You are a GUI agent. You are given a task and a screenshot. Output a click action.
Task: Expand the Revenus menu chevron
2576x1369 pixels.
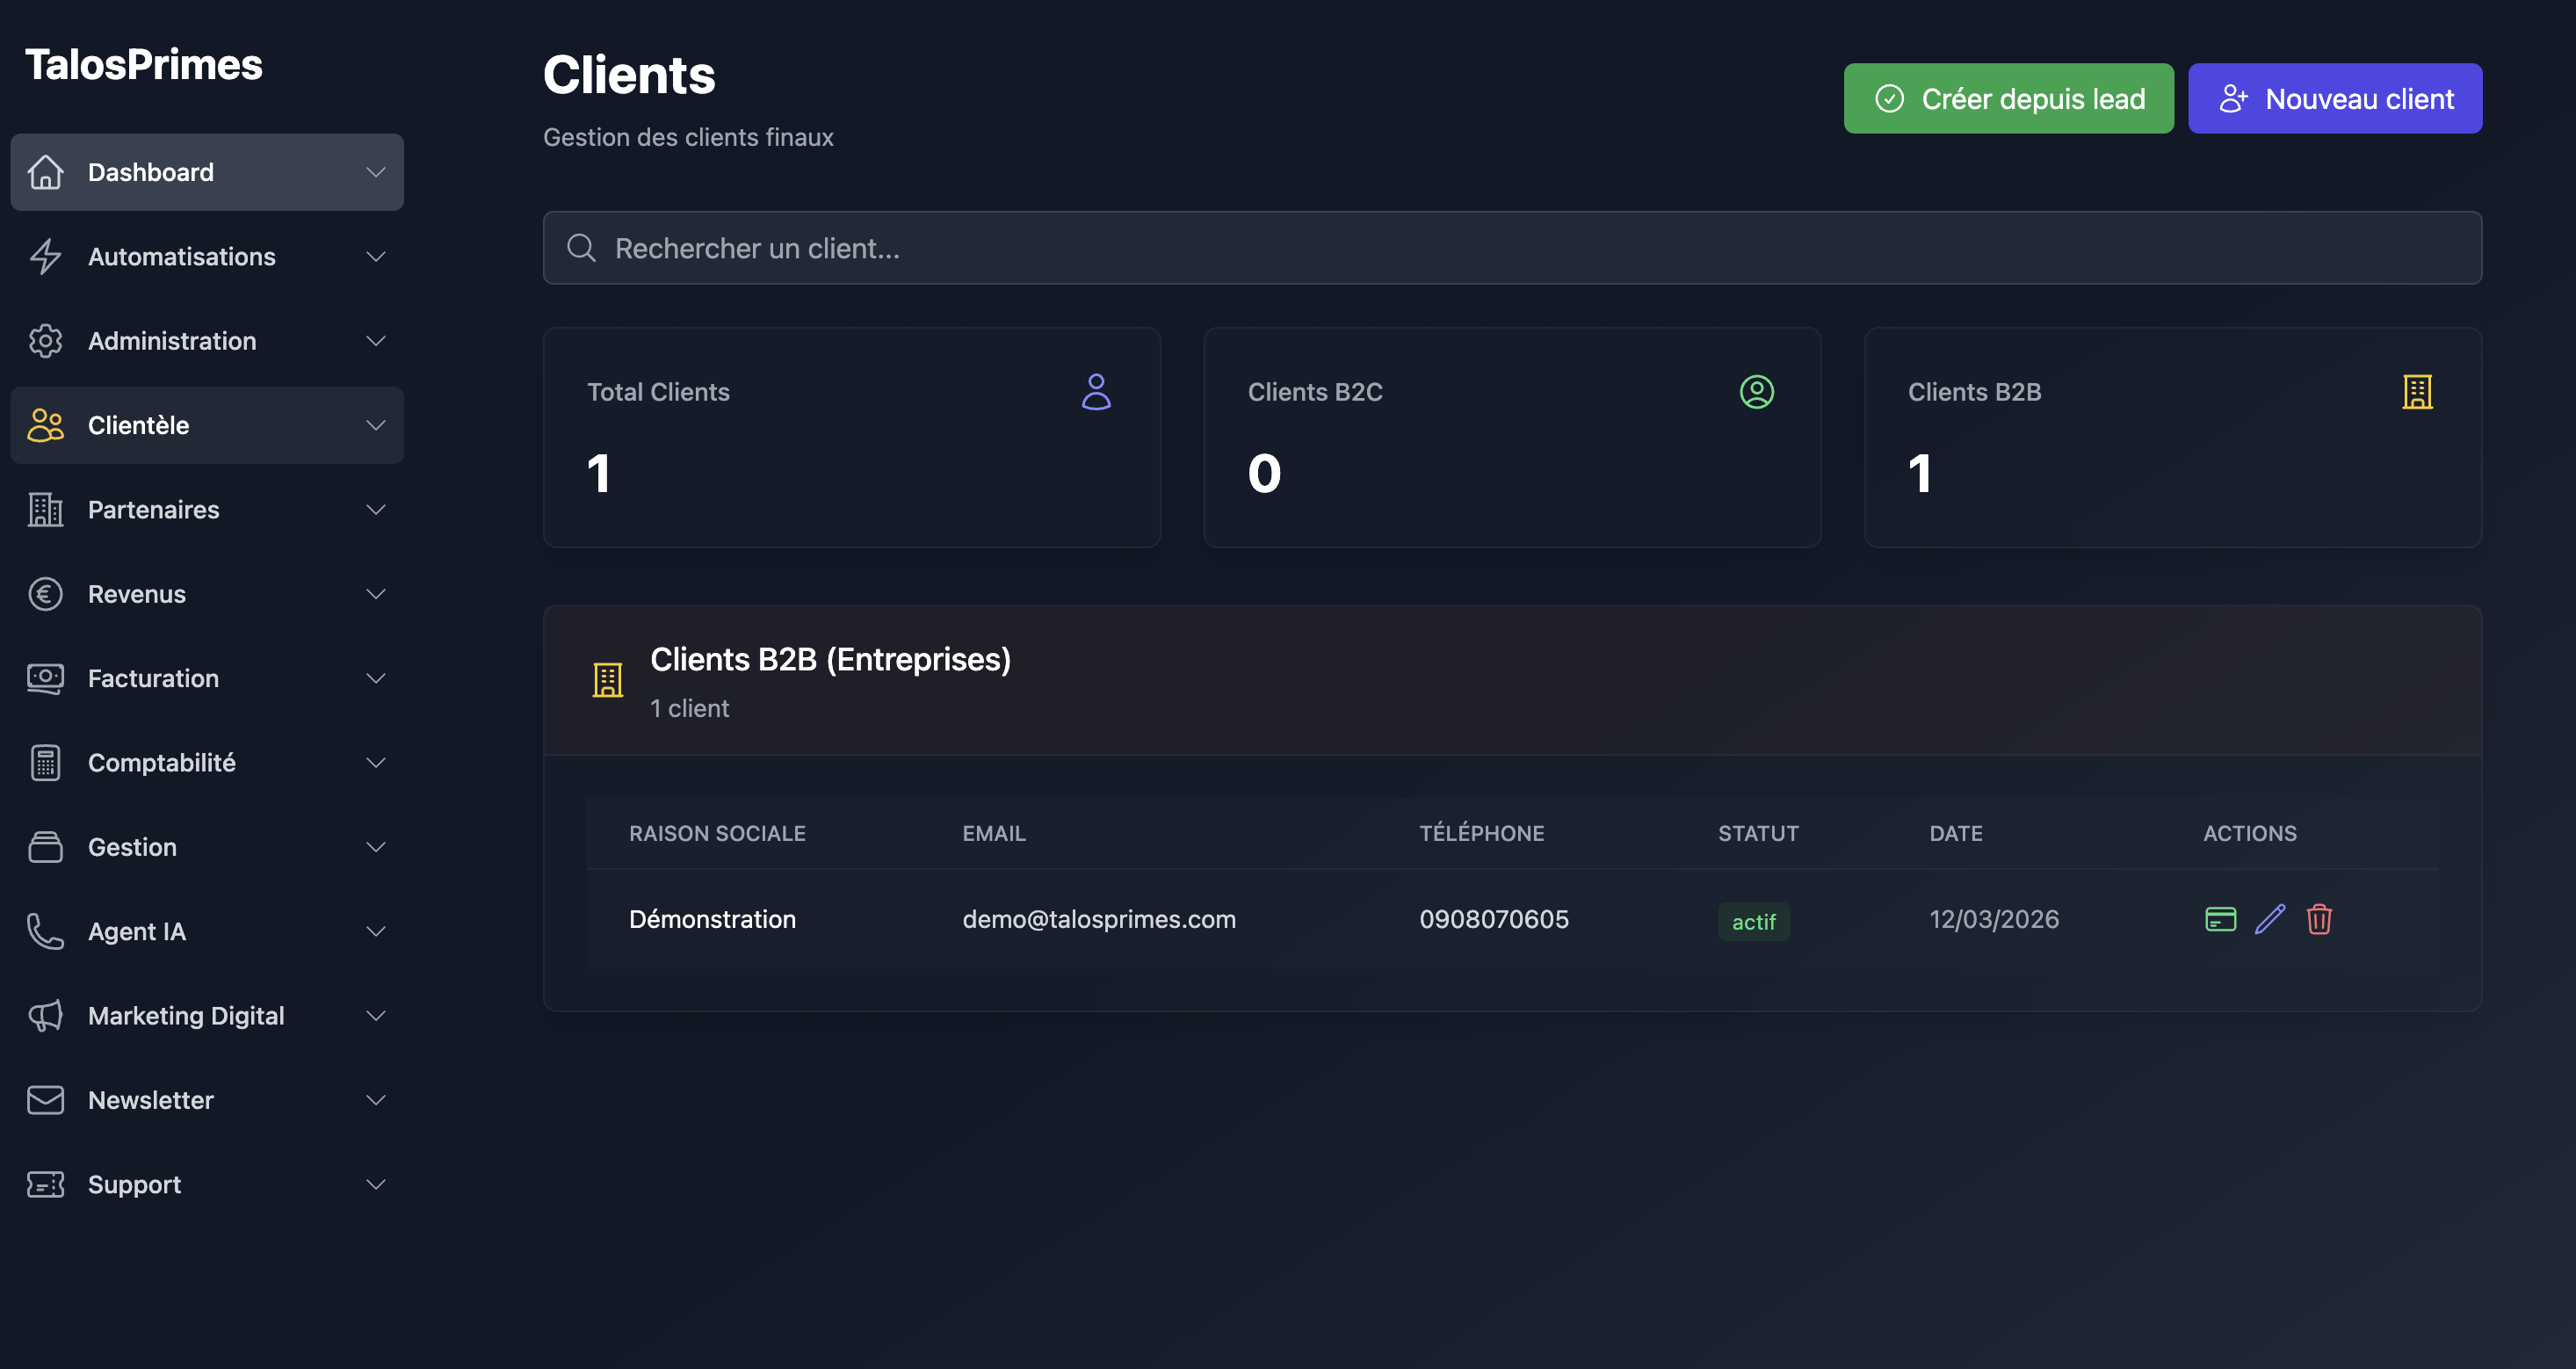tap(376, 594)
